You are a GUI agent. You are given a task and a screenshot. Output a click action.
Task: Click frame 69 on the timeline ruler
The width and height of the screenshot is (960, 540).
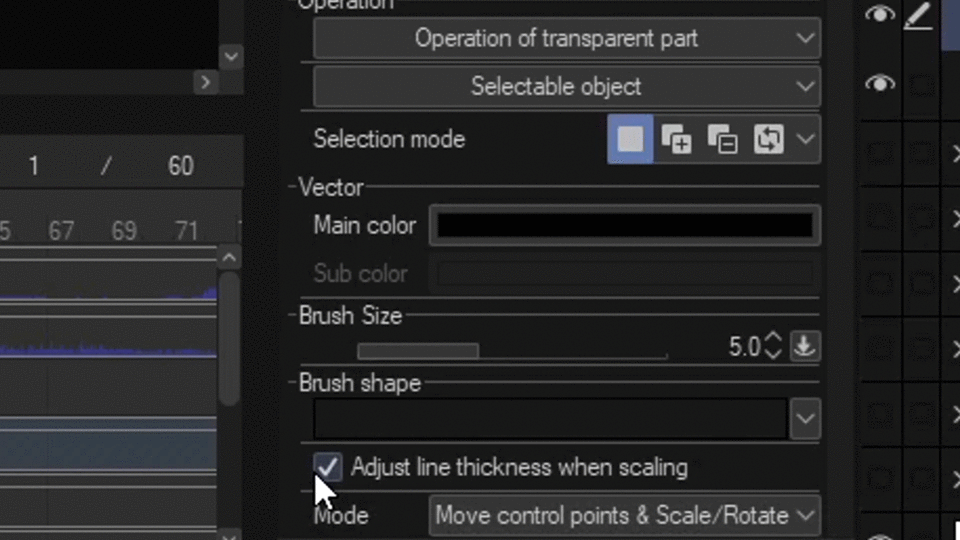click(x=124, y=232)
